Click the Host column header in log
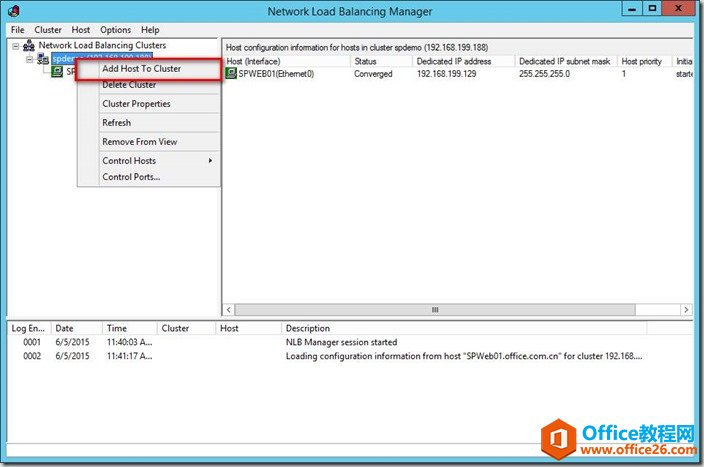 pyautogui.click(x=249, y=328)
